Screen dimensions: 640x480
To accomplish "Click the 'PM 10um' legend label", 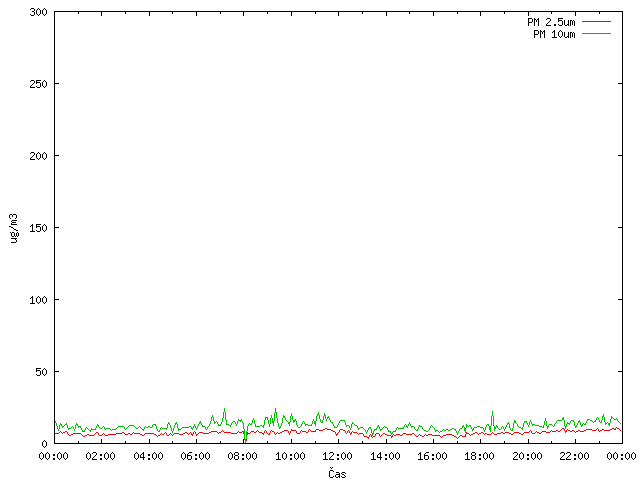I will 554,34.
